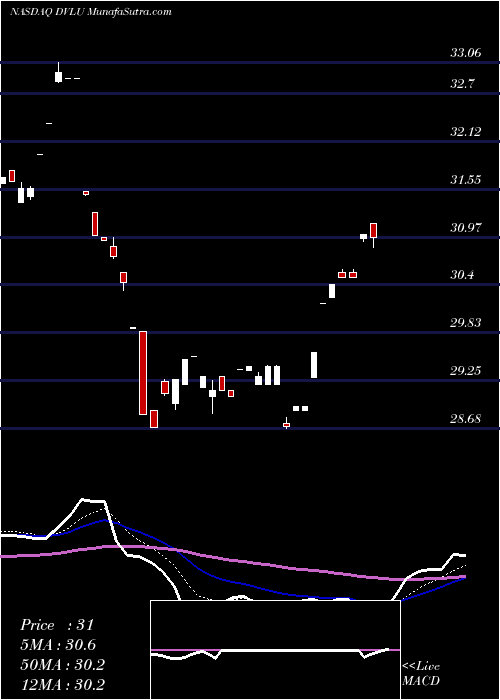
Task: Select the 30.4 price level label
Action: (x=462, y=275)
